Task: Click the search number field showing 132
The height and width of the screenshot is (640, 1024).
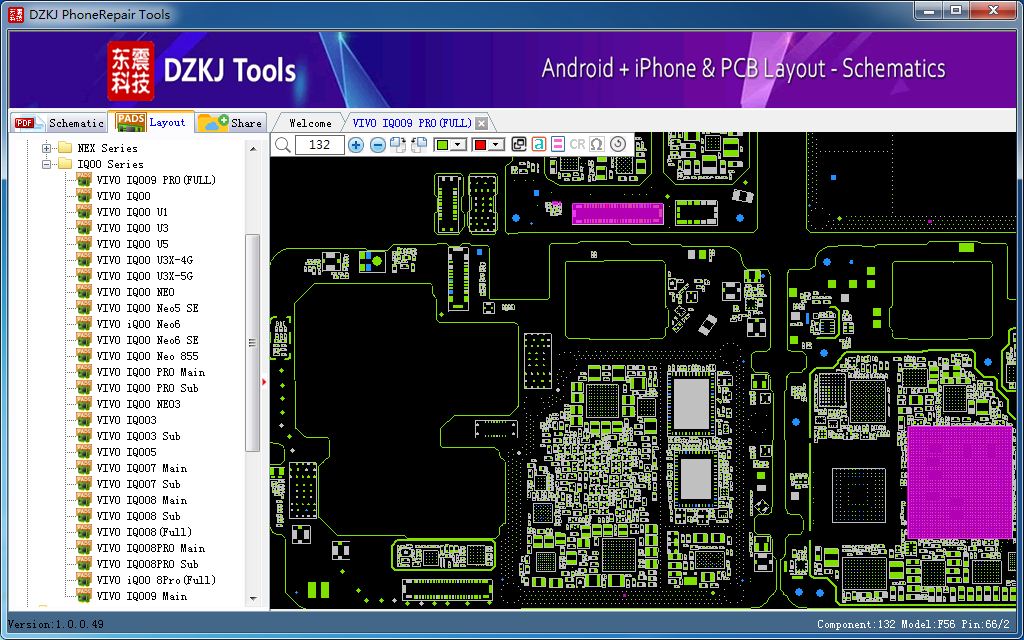Action: click(x=319, y=145)
